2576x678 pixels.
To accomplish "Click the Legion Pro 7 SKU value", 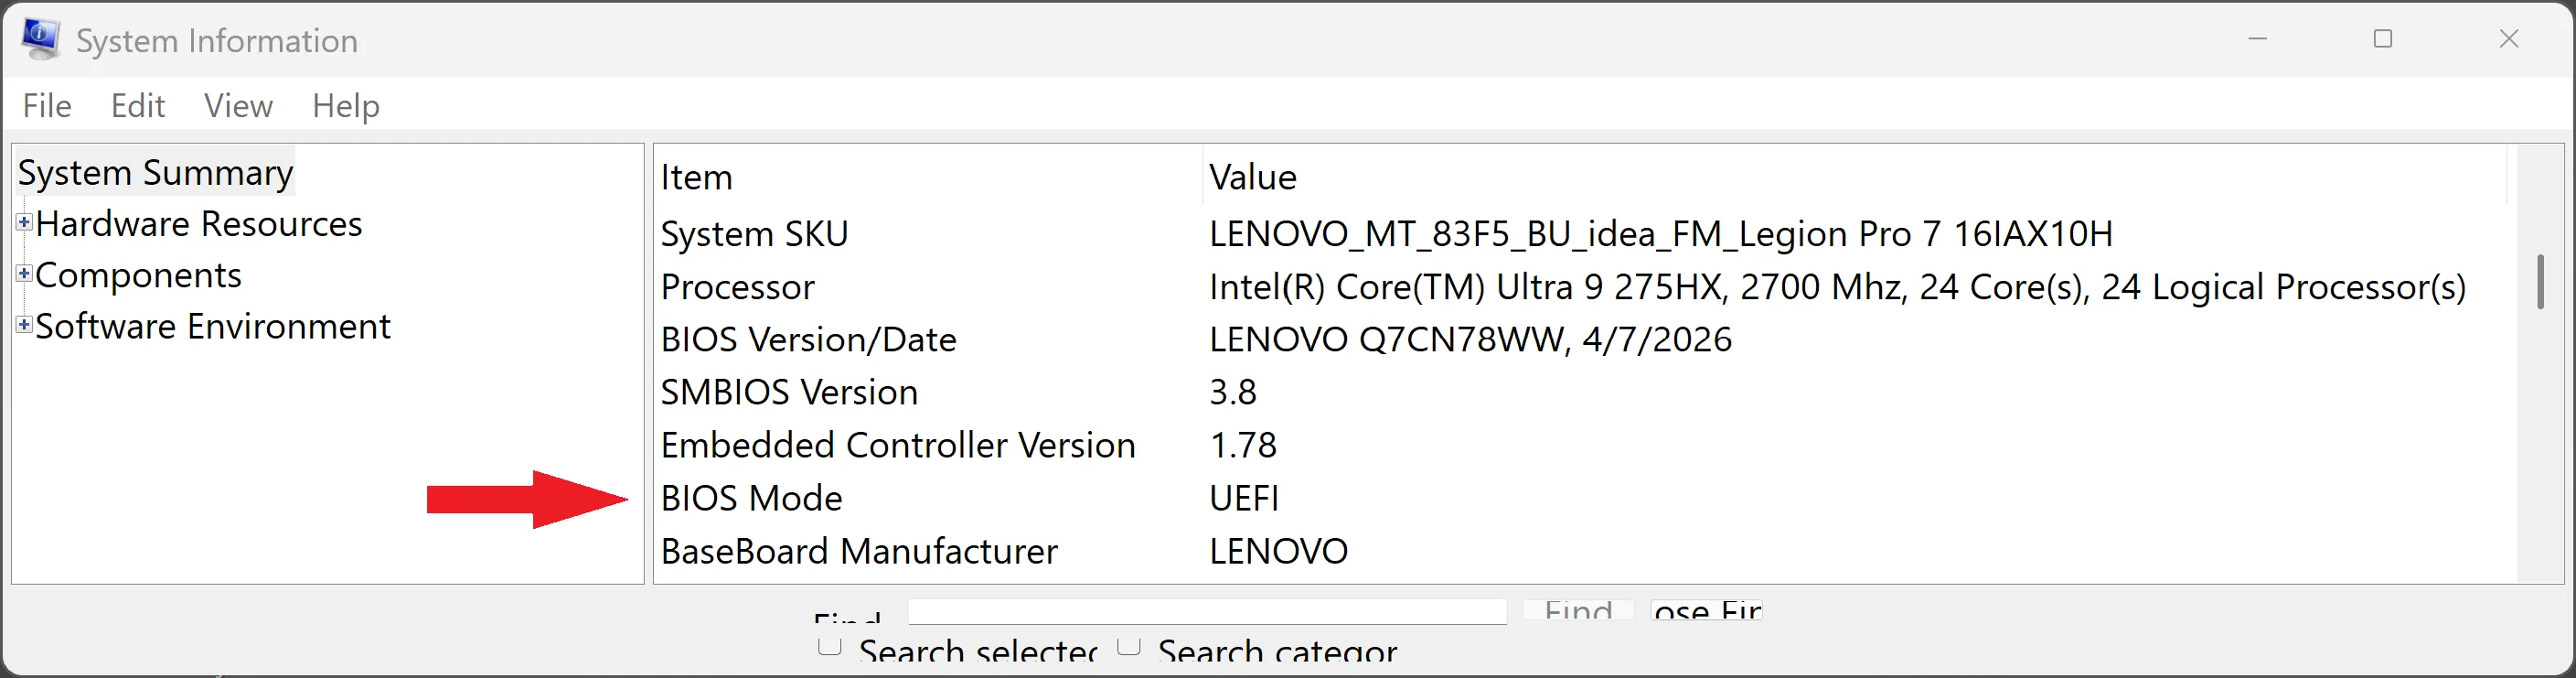I will [1661, 234].
